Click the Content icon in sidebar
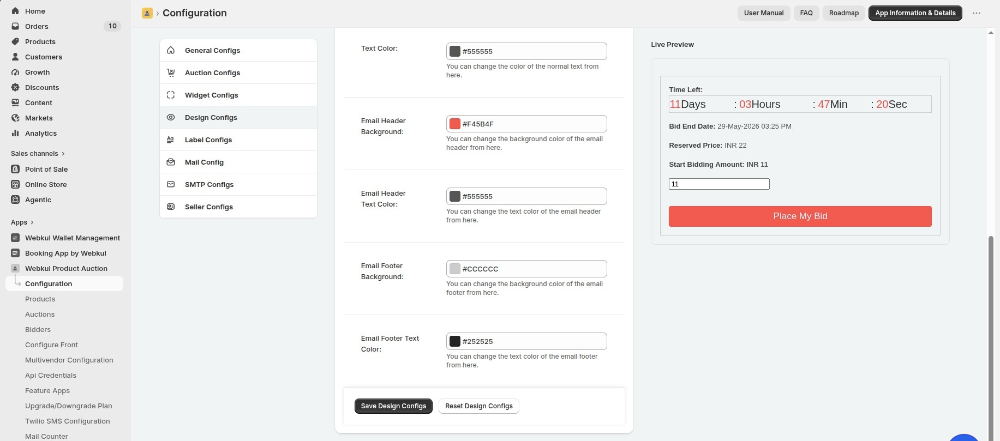The height and width of the screenshot is (441, 1000). pyautogui.click(x=15, y=103)
